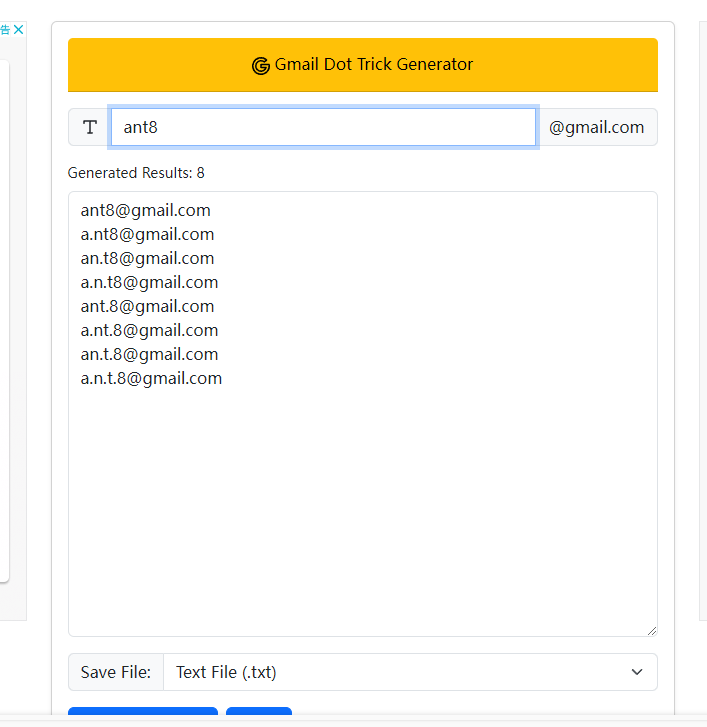Select the an.t8@gmail.com result line
The height and width of the screenshot is (727, 707).
(x=147, y=259)
